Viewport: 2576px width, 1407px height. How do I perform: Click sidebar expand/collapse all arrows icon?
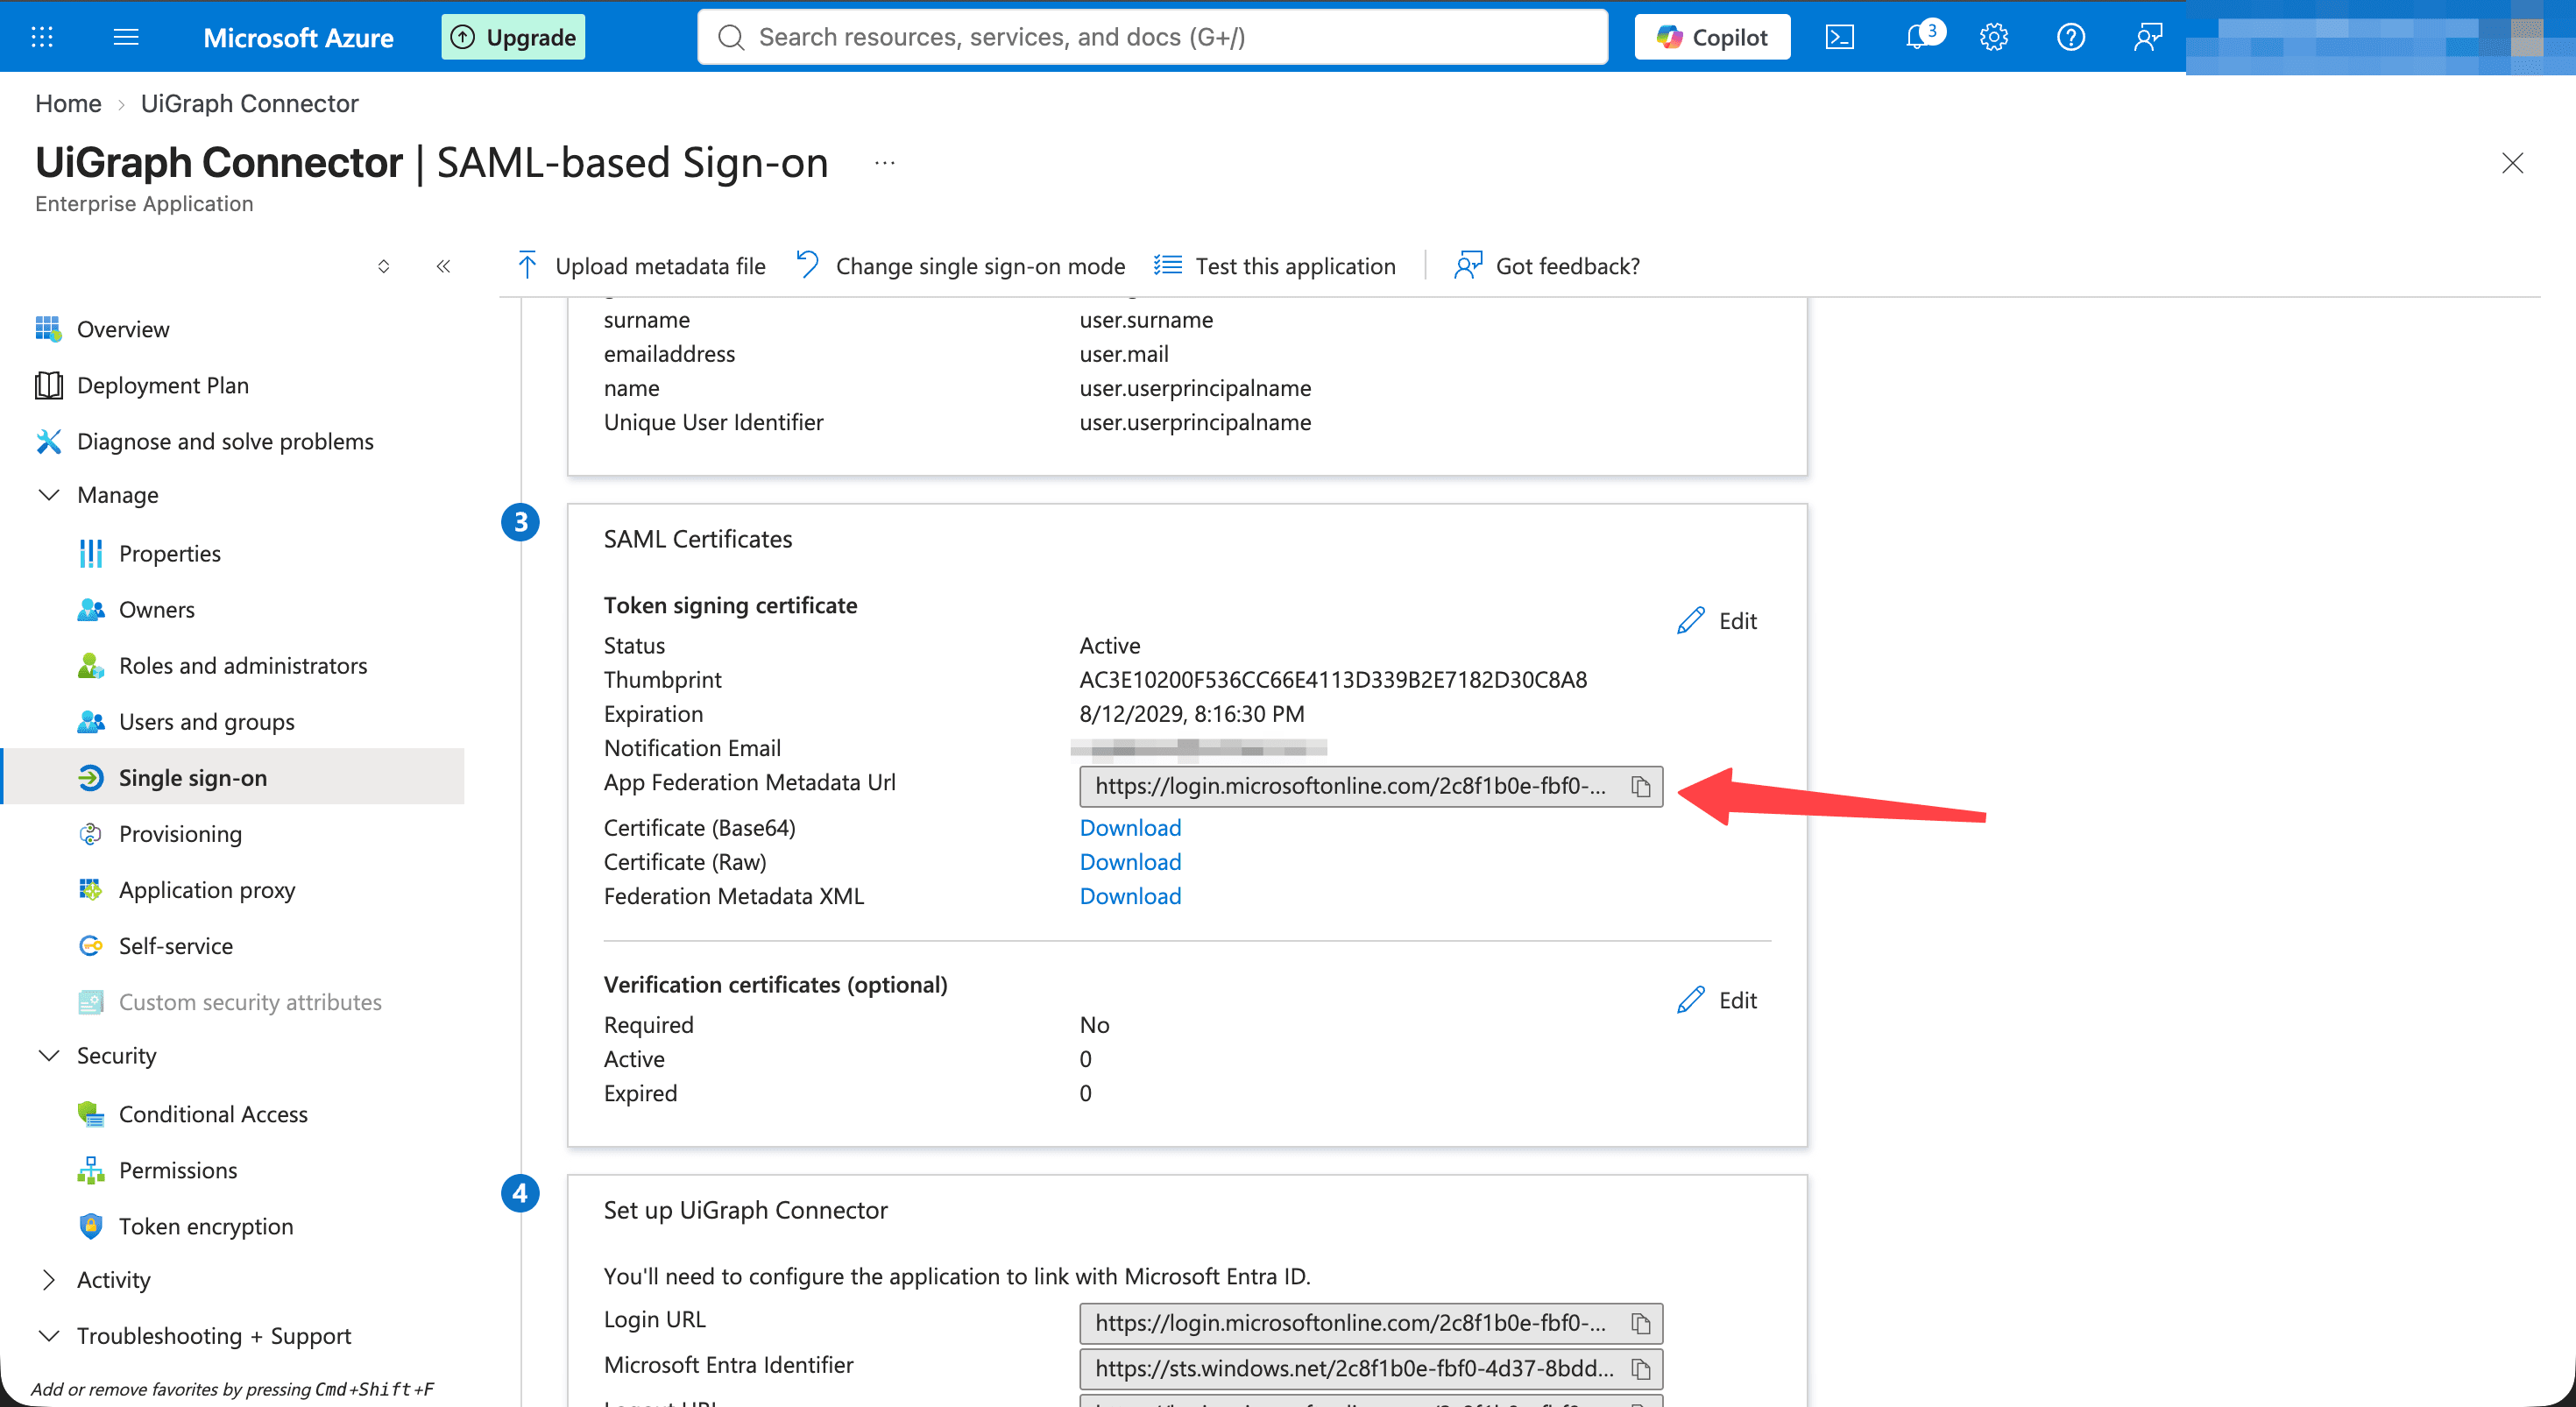point(383,266)
